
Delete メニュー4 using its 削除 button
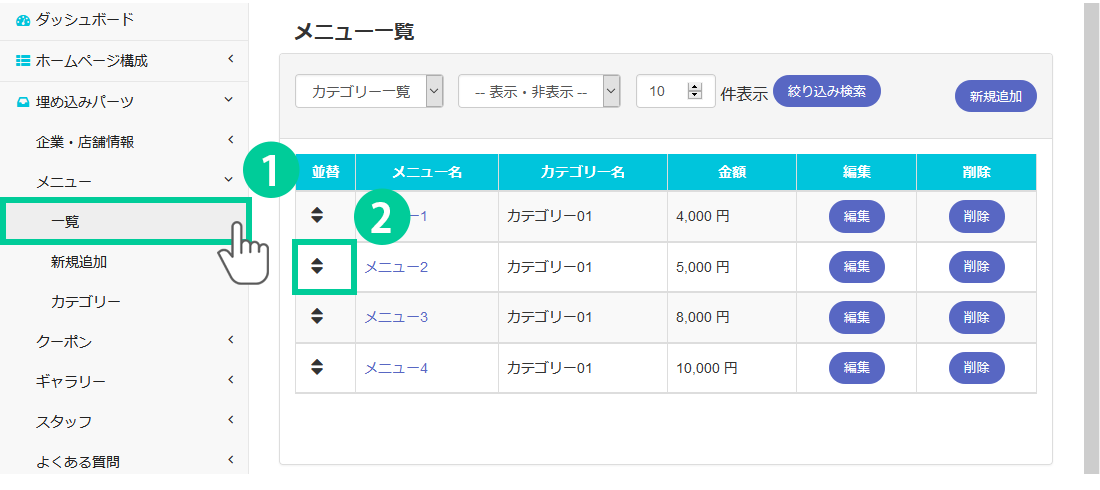(976, 368)
